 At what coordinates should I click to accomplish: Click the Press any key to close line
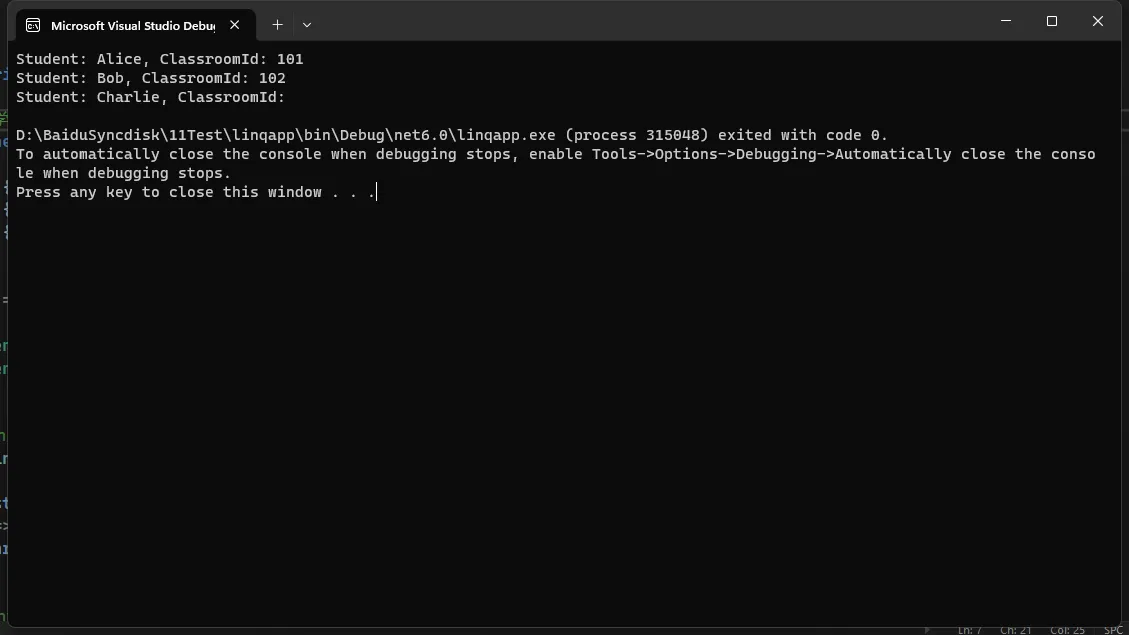(196, 192)
